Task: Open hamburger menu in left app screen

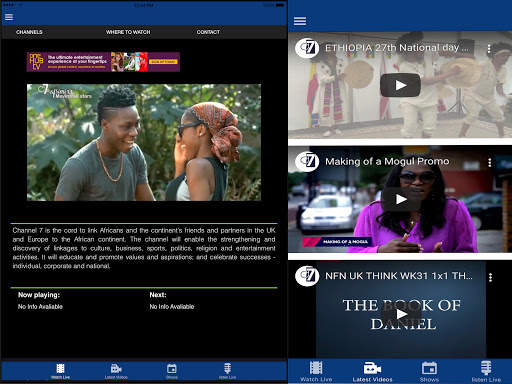Action: point(9,17)
